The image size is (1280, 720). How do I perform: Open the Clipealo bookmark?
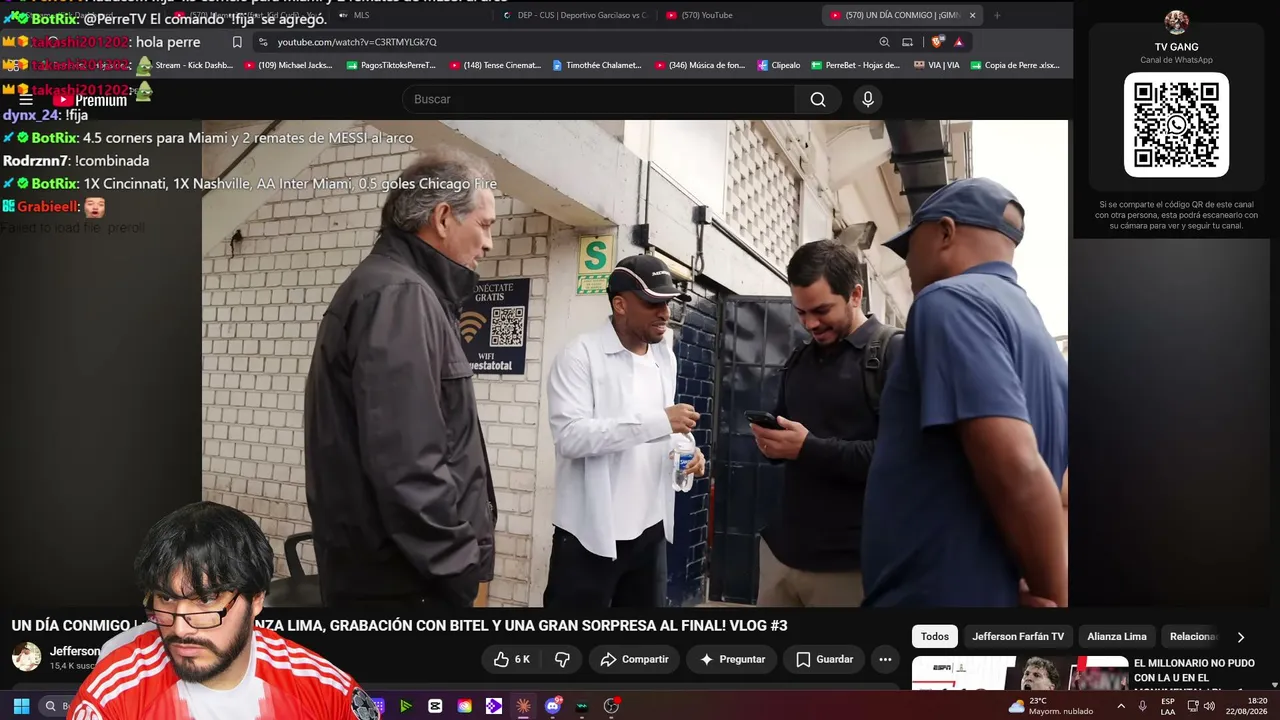pos(779,66)
